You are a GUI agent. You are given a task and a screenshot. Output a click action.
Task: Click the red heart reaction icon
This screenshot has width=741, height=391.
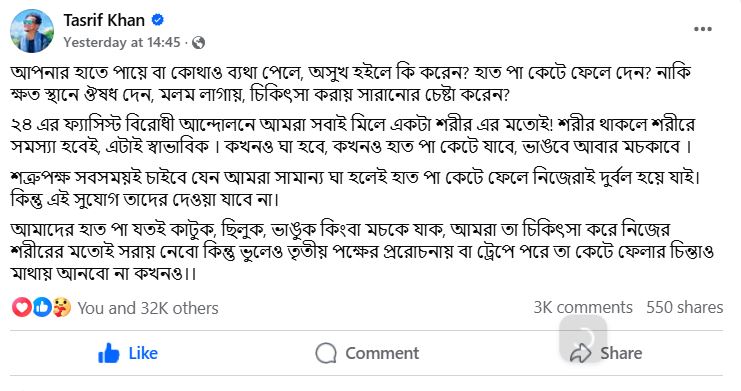tap(21, 307)
